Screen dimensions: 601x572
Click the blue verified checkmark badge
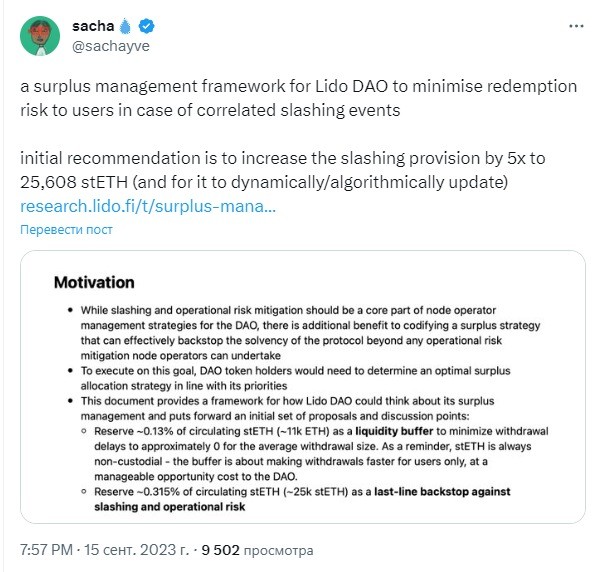coord(146,26)
